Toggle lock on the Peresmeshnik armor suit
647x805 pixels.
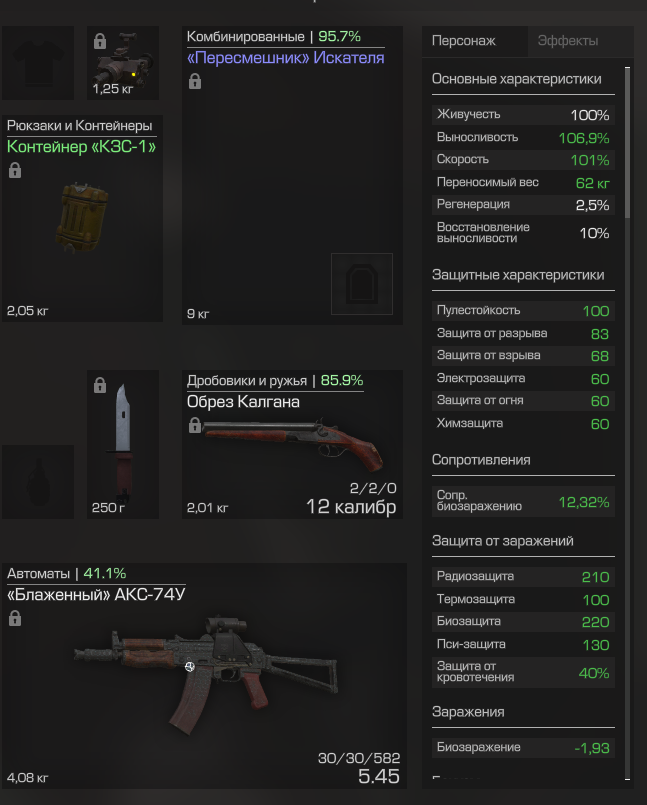pos(195,81)
